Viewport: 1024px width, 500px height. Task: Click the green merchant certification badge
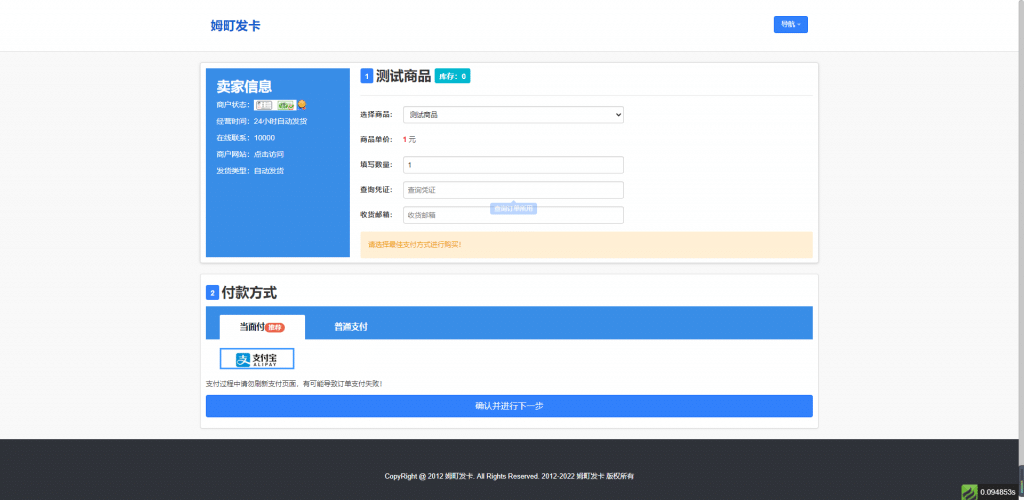click(x=286, y=104)
